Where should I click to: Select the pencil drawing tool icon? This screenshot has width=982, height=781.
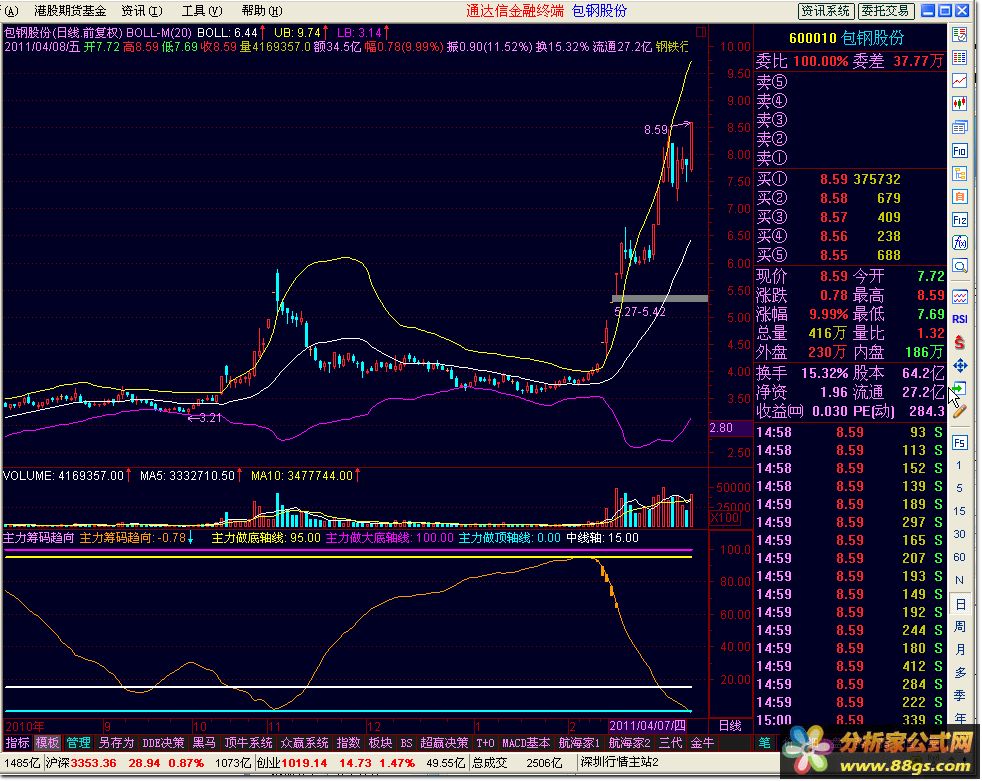[959, 411]
